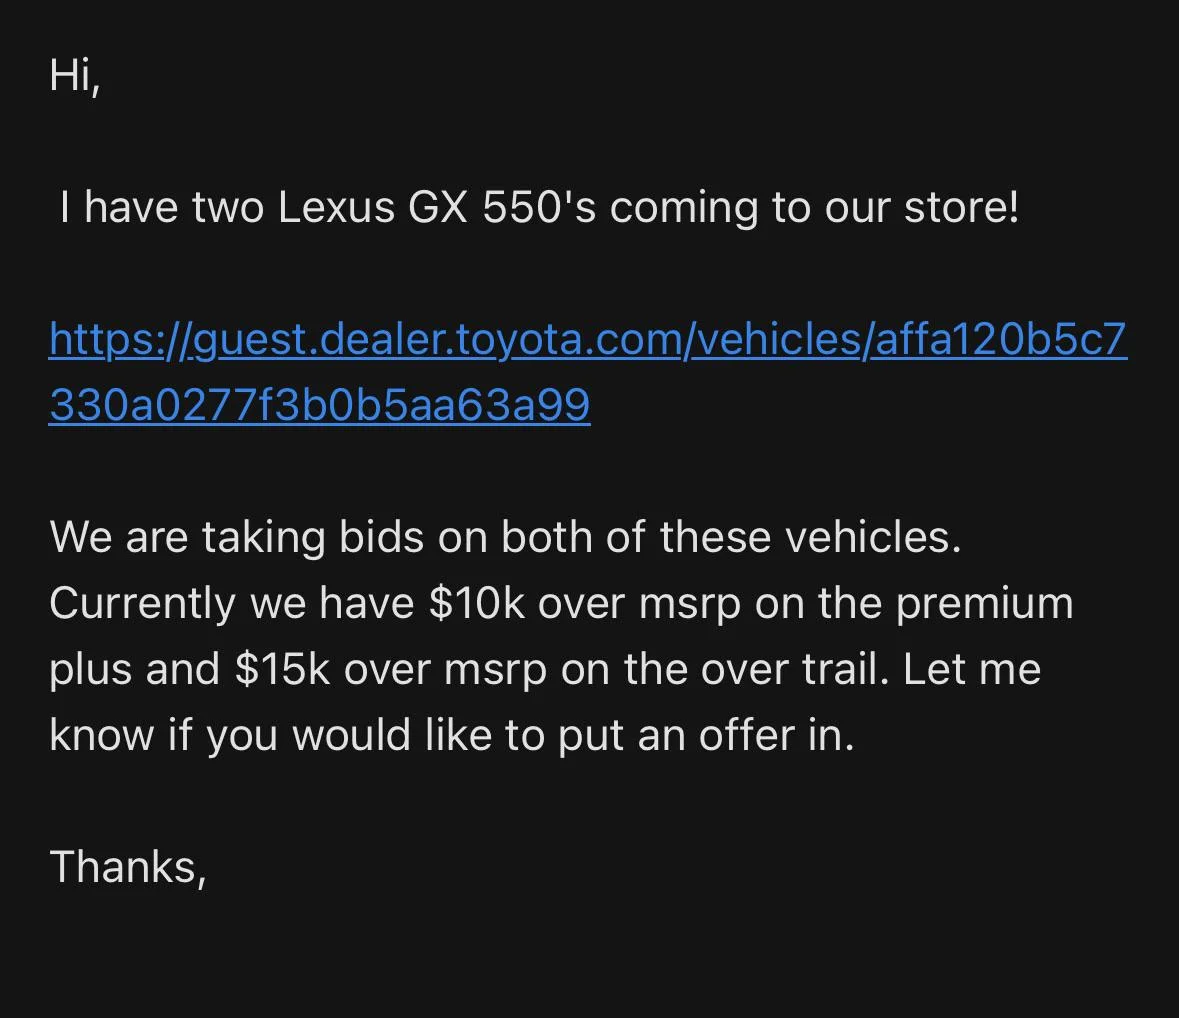
Task: Click the "Thanks," sign-off text
Action: (x=127, y=866)
